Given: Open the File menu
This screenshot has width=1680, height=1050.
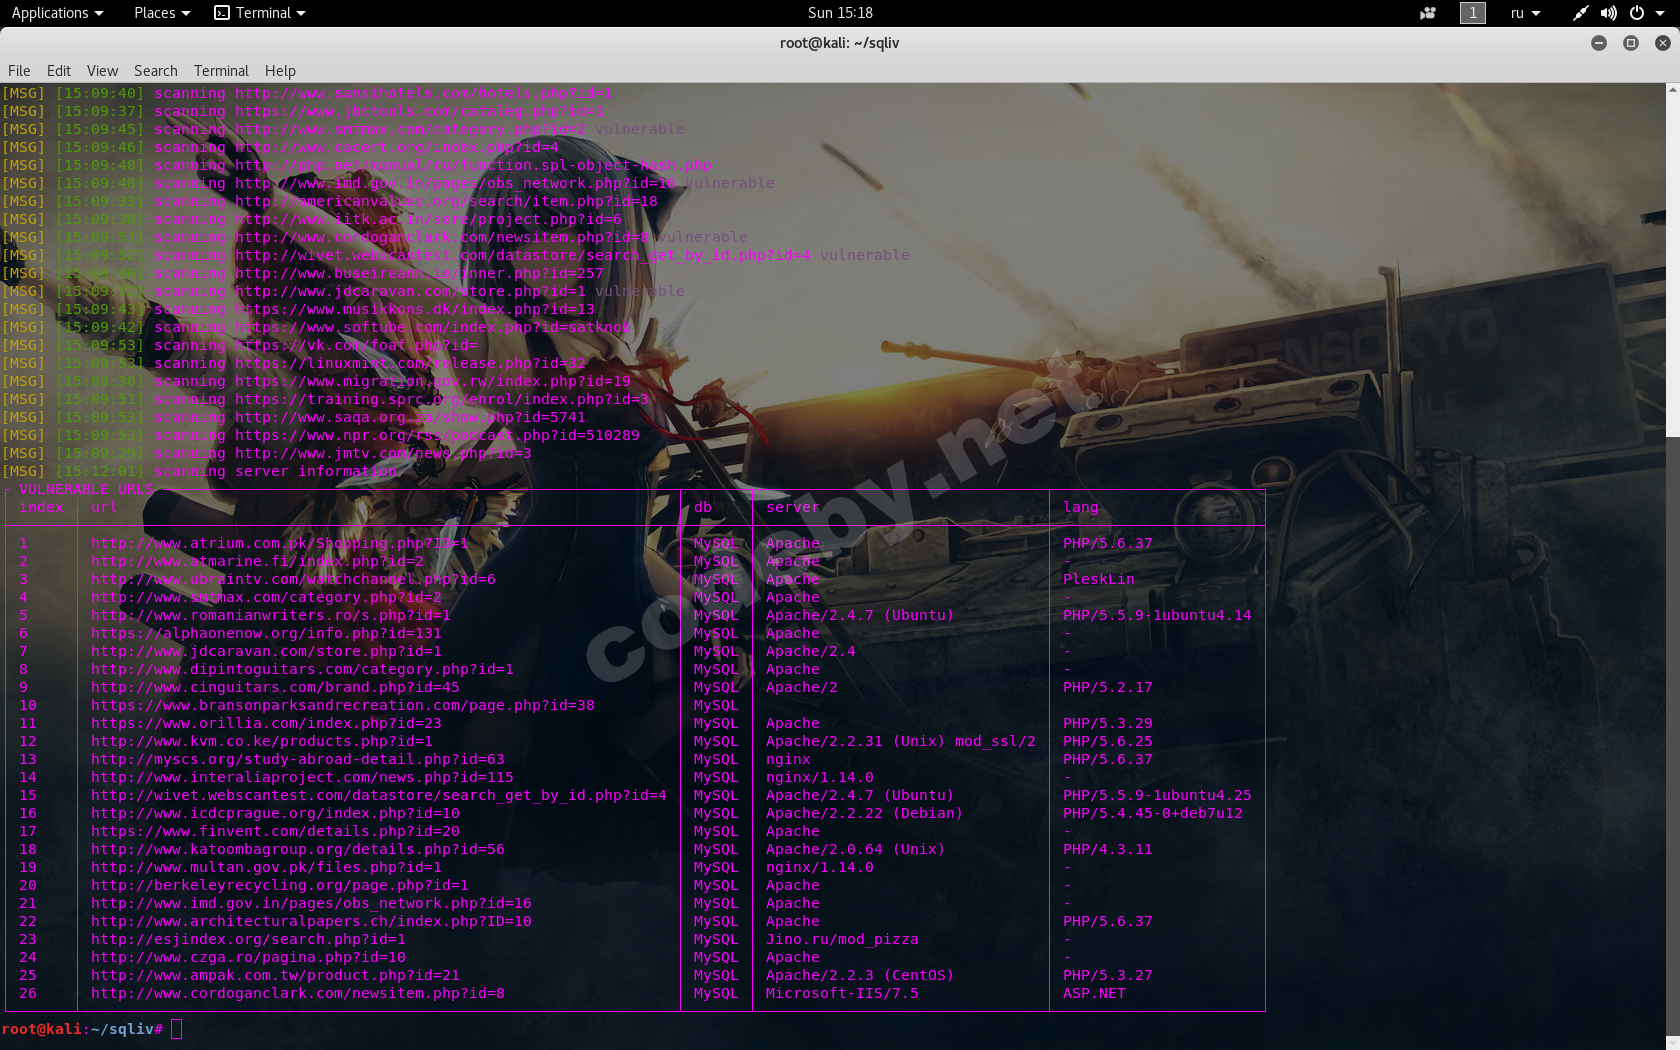Looking at the screenshot, I should [x=19, y=71].
